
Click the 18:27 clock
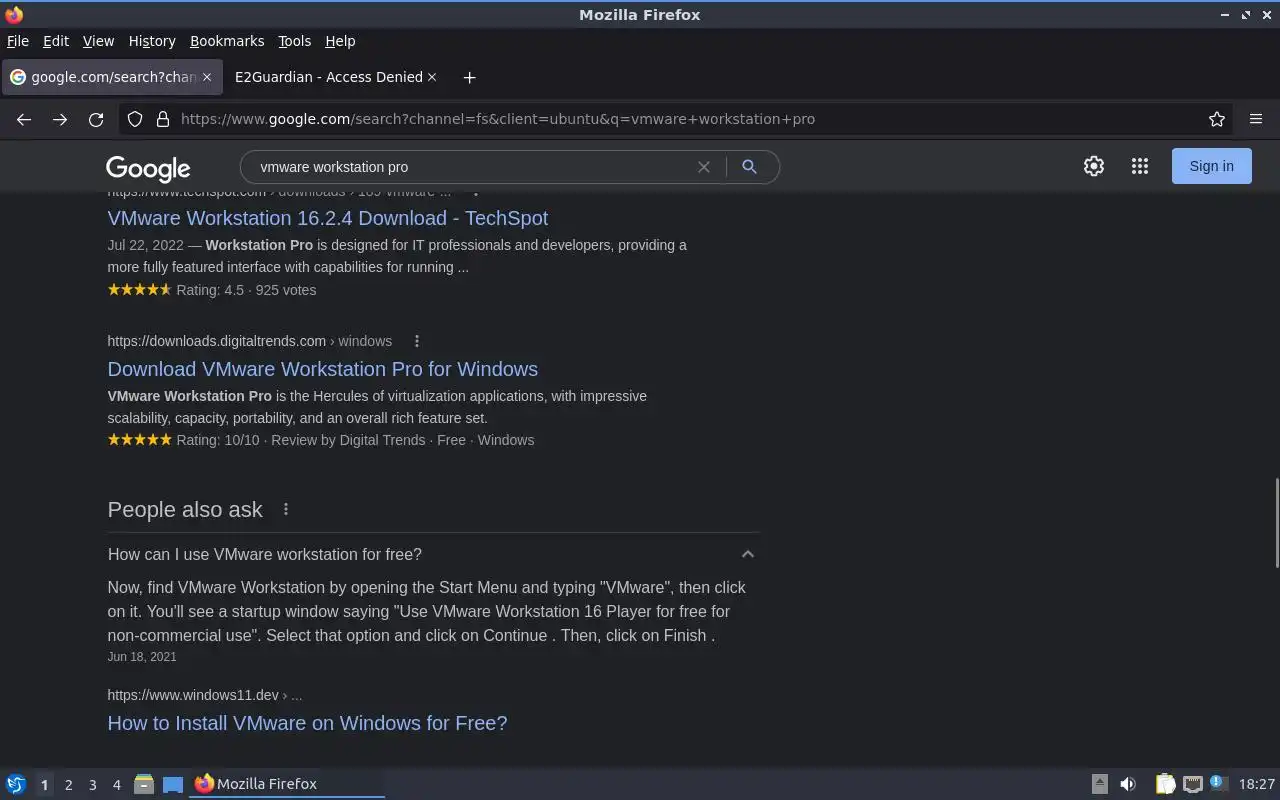(x=1257, y=784)
